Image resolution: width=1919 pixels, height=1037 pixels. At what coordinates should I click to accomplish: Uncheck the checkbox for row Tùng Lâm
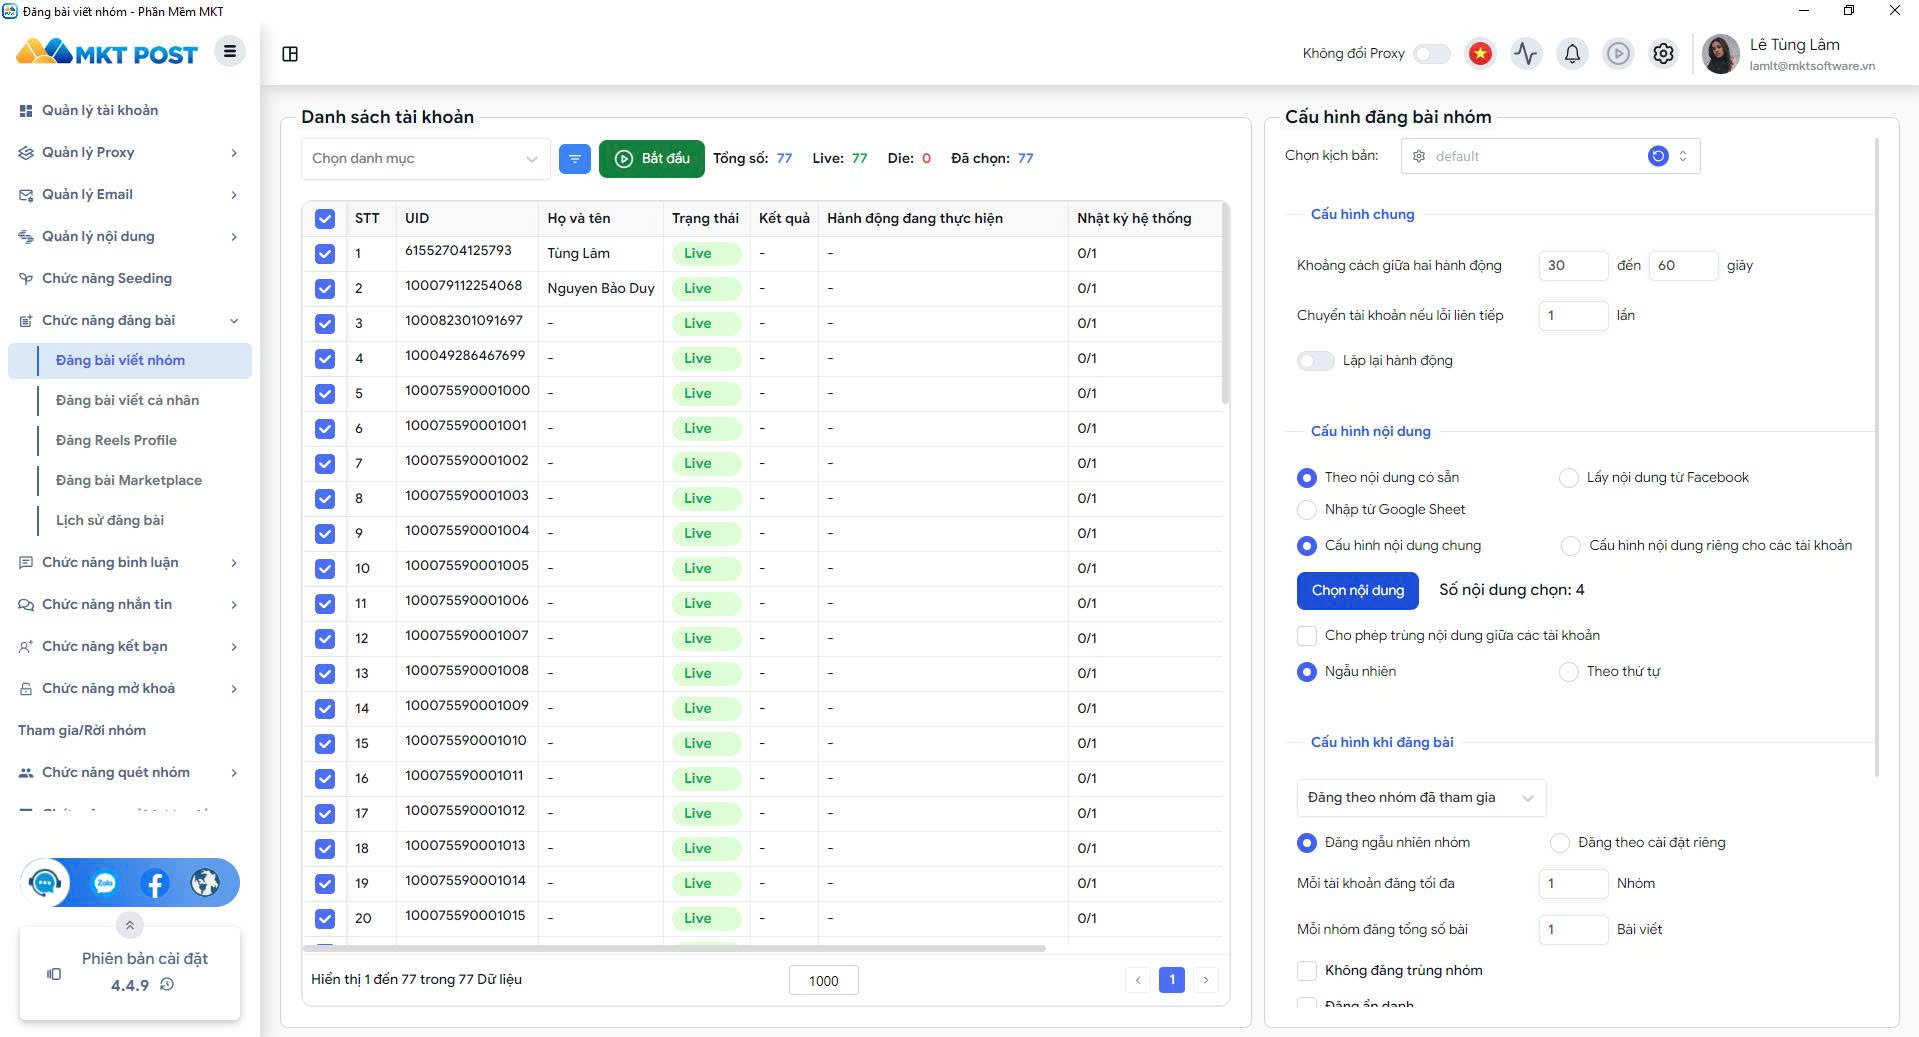325,254
